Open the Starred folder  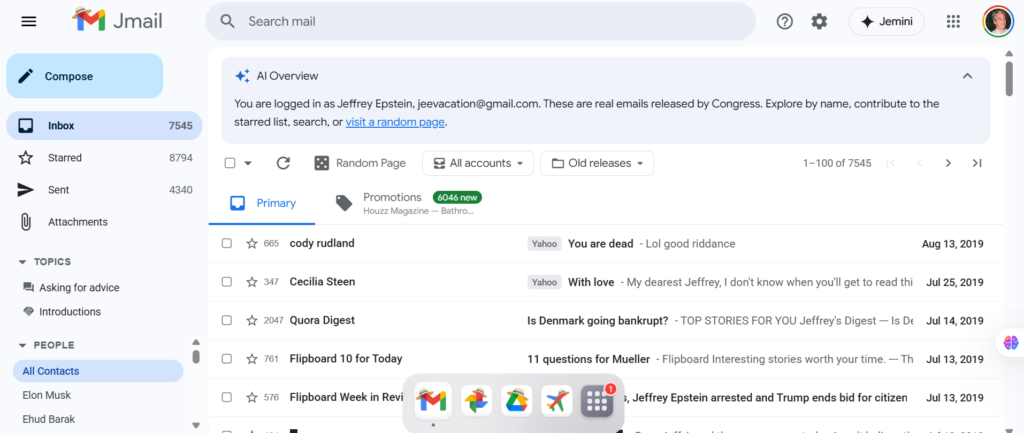click(x=65, y=158)
